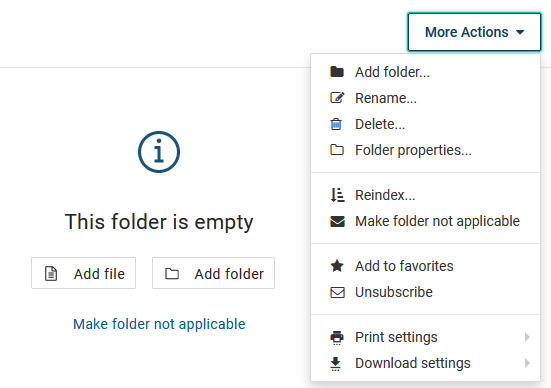The width and height of the screenshot is (551, 388).
Task: Click the Add file button
Action: point(83,273)
